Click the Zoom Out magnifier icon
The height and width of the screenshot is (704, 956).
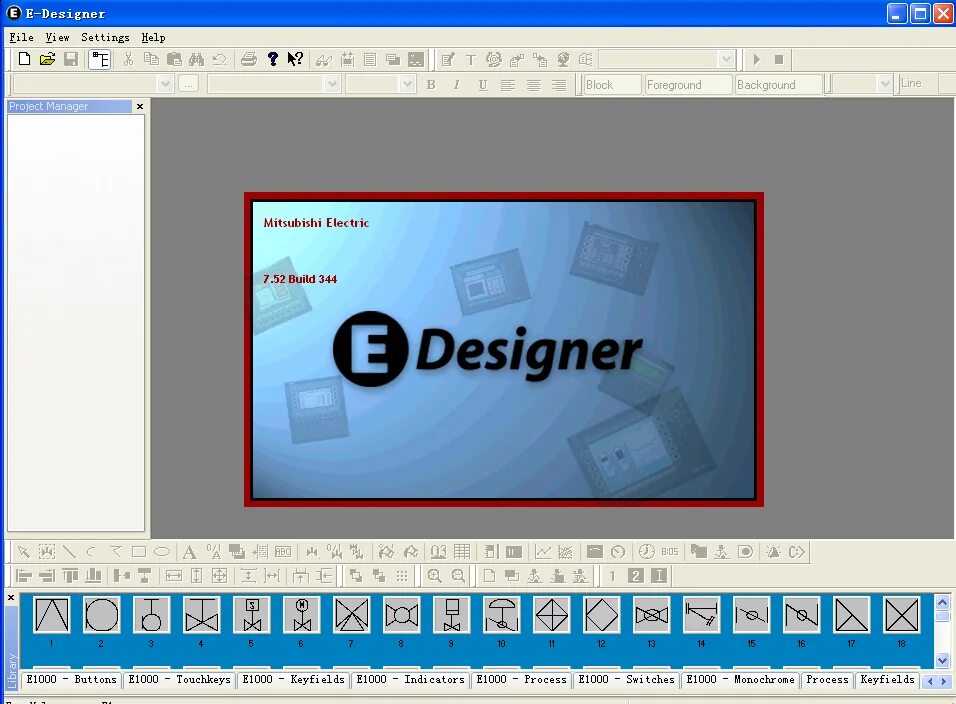coord(459,576)
